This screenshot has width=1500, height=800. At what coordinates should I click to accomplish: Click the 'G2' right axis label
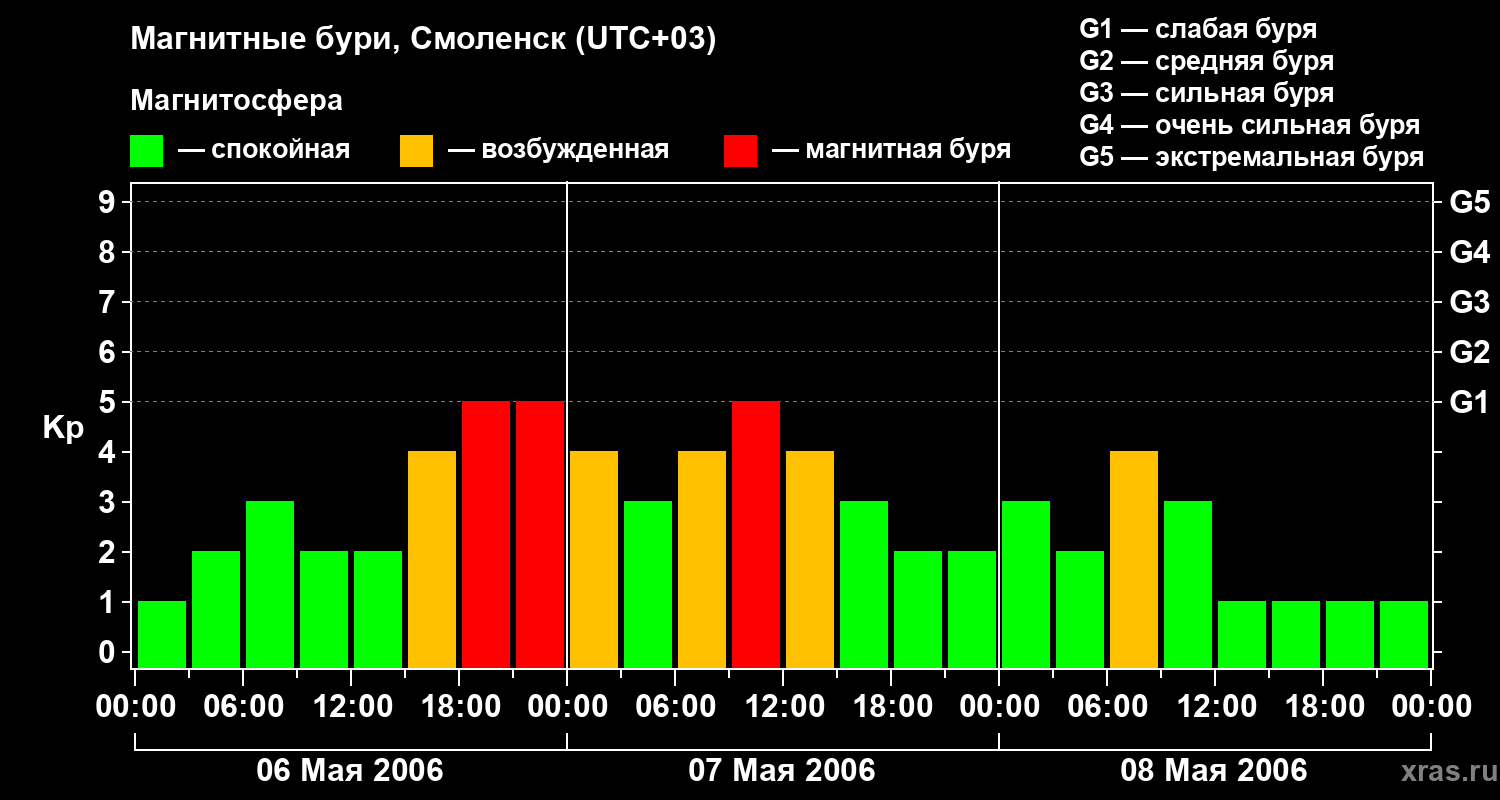pyautogui.click(x=1469, y=352)
